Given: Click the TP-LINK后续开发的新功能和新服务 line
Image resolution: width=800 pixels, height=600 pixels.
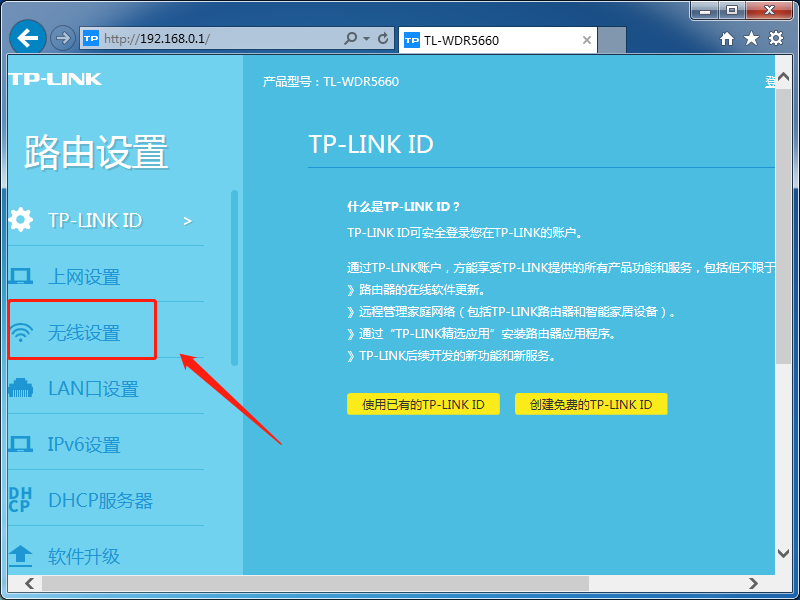Looking at the screenshot, I should (451, 356).
